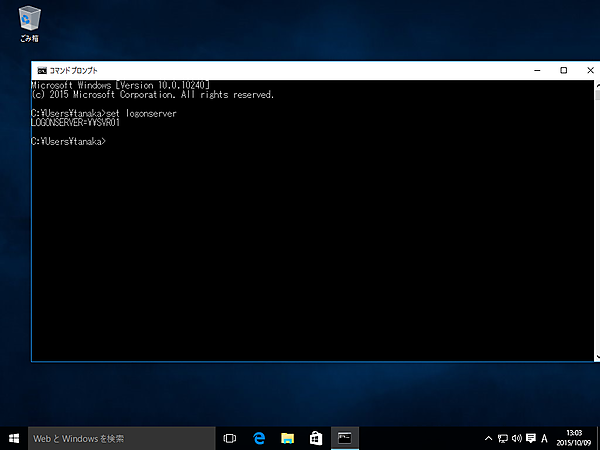
Task: Click the volume speaker tray icon
Action: [515, 438]
